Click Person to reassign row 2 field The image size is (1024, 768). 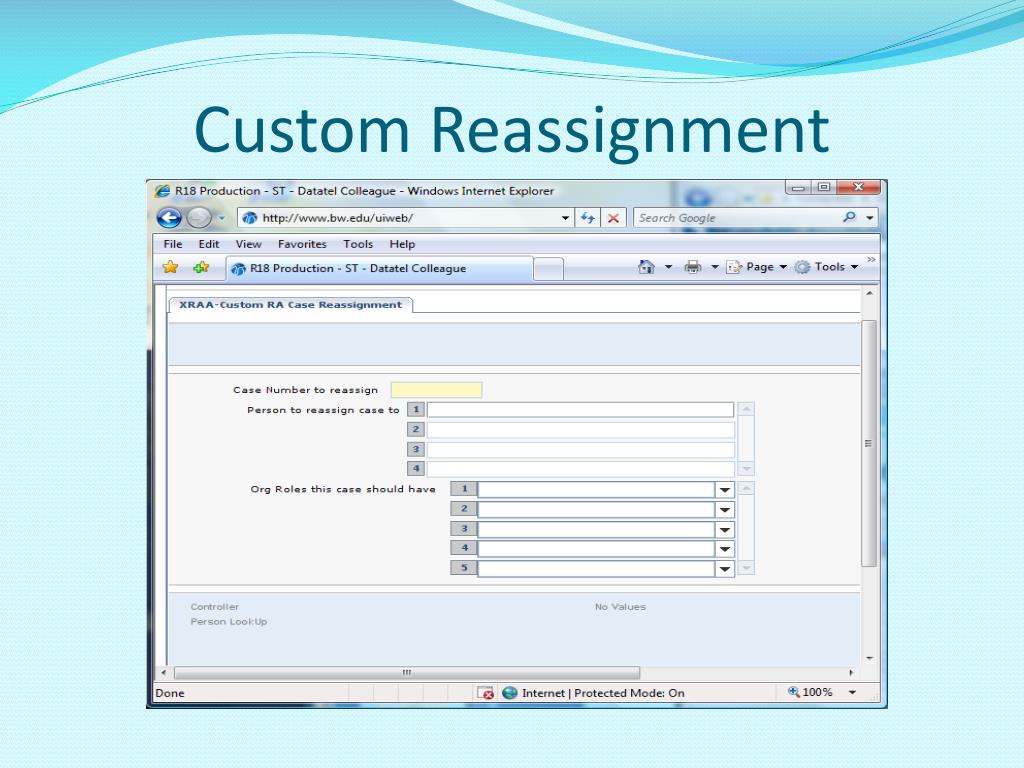[580, 430]
